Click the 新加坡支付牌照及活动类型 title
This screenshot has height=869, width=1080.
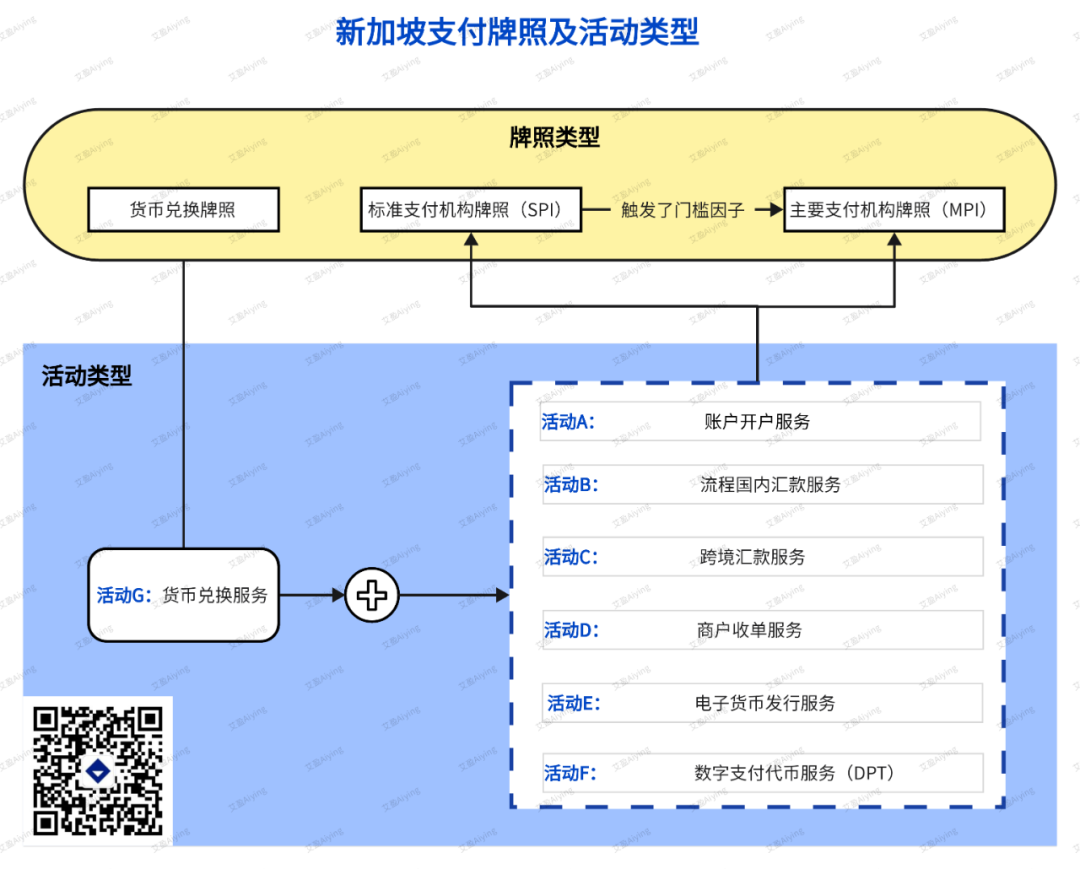[x=516, y=32]
